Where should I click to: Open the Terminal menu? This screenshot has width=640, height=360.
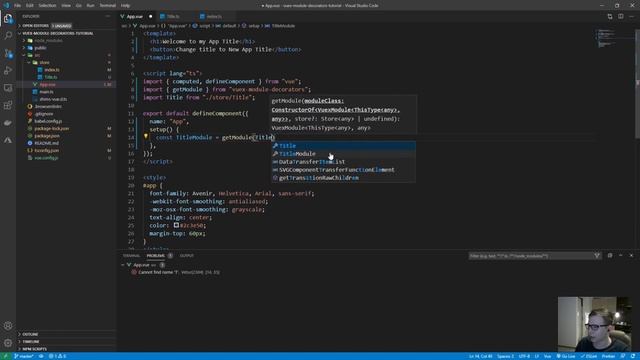tap(108, 6)
